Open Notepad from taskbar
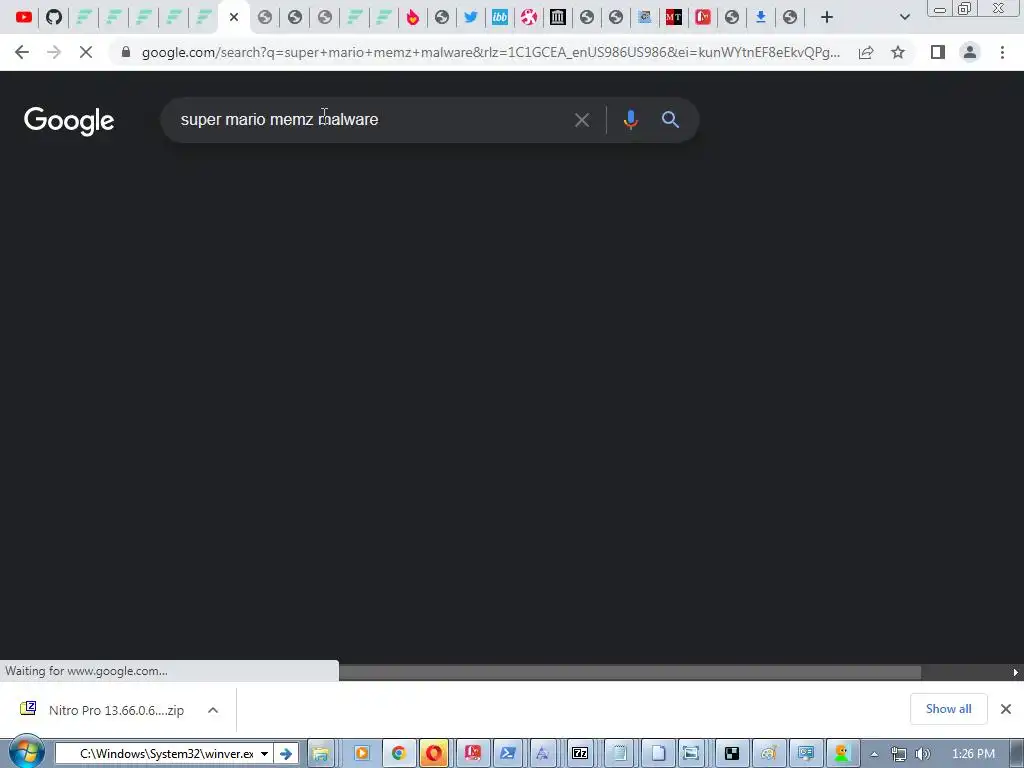Screen dimensions: 1024x768 pos(619,754)
